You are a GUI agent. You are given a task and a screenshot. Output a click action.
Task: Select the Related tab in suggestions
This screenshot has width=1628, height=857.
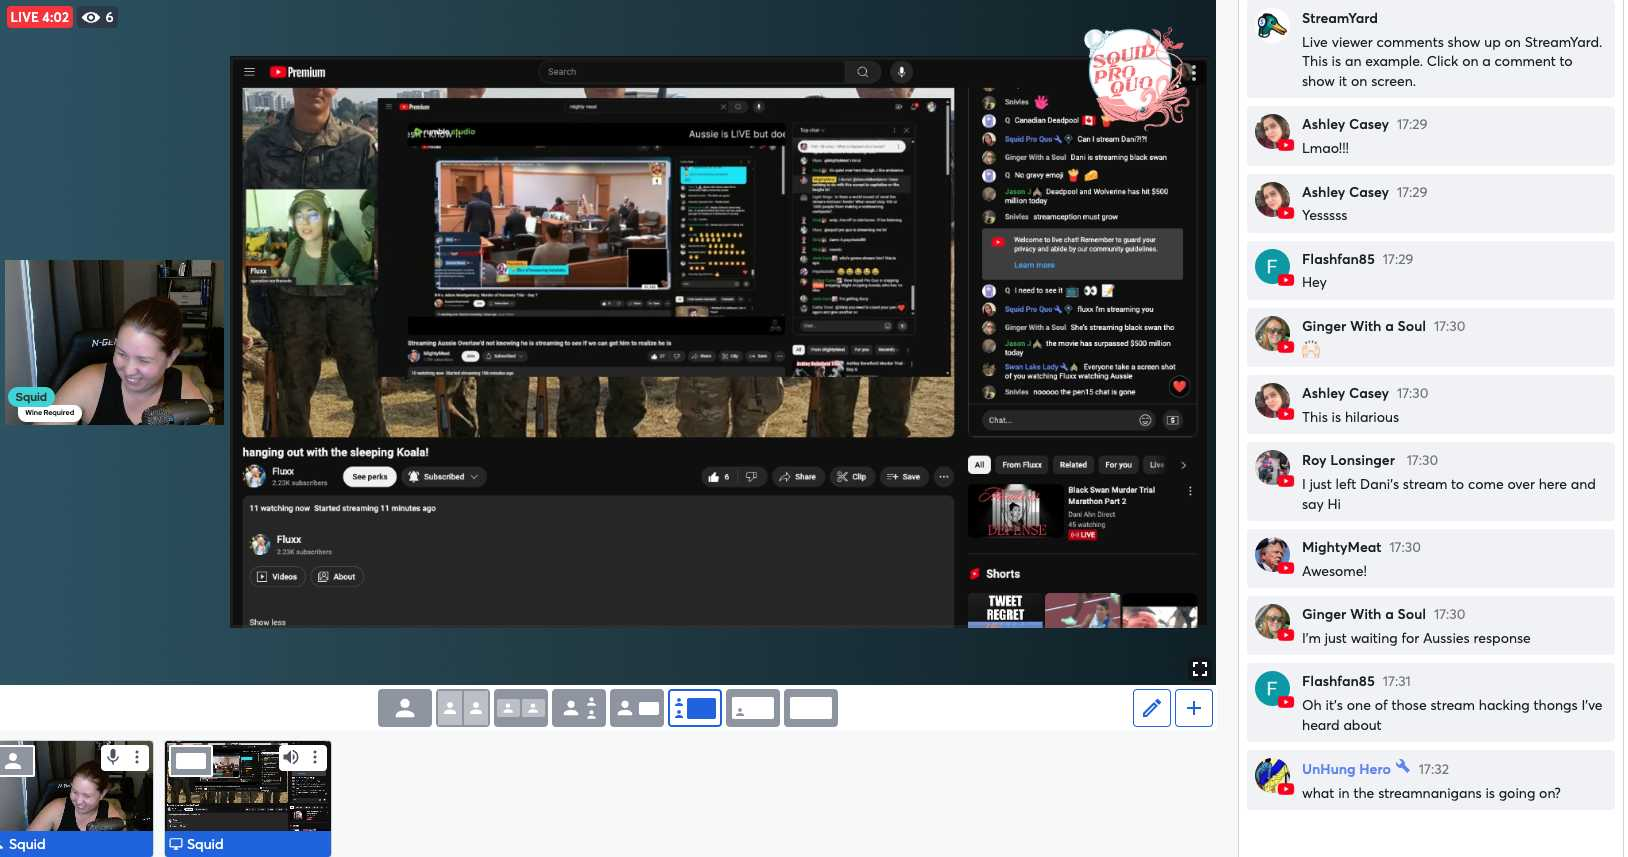click(1073, 465)
